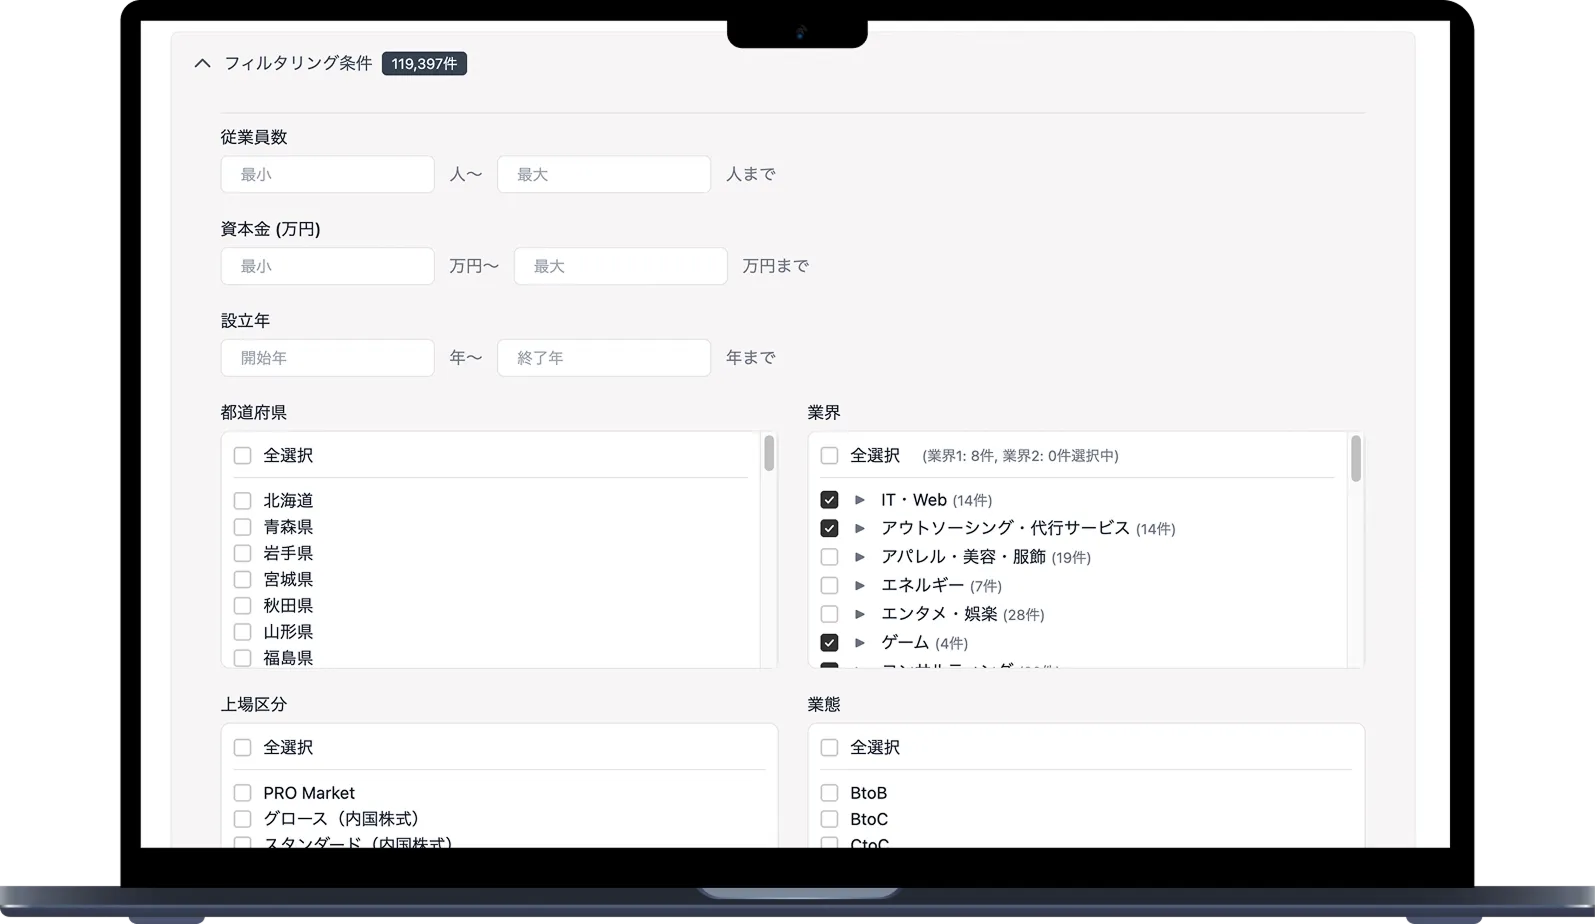The image size is (1595, 924).
Task: Expand the アウトソーシング・代行サービス tree arrow
Action: point(860,528)
